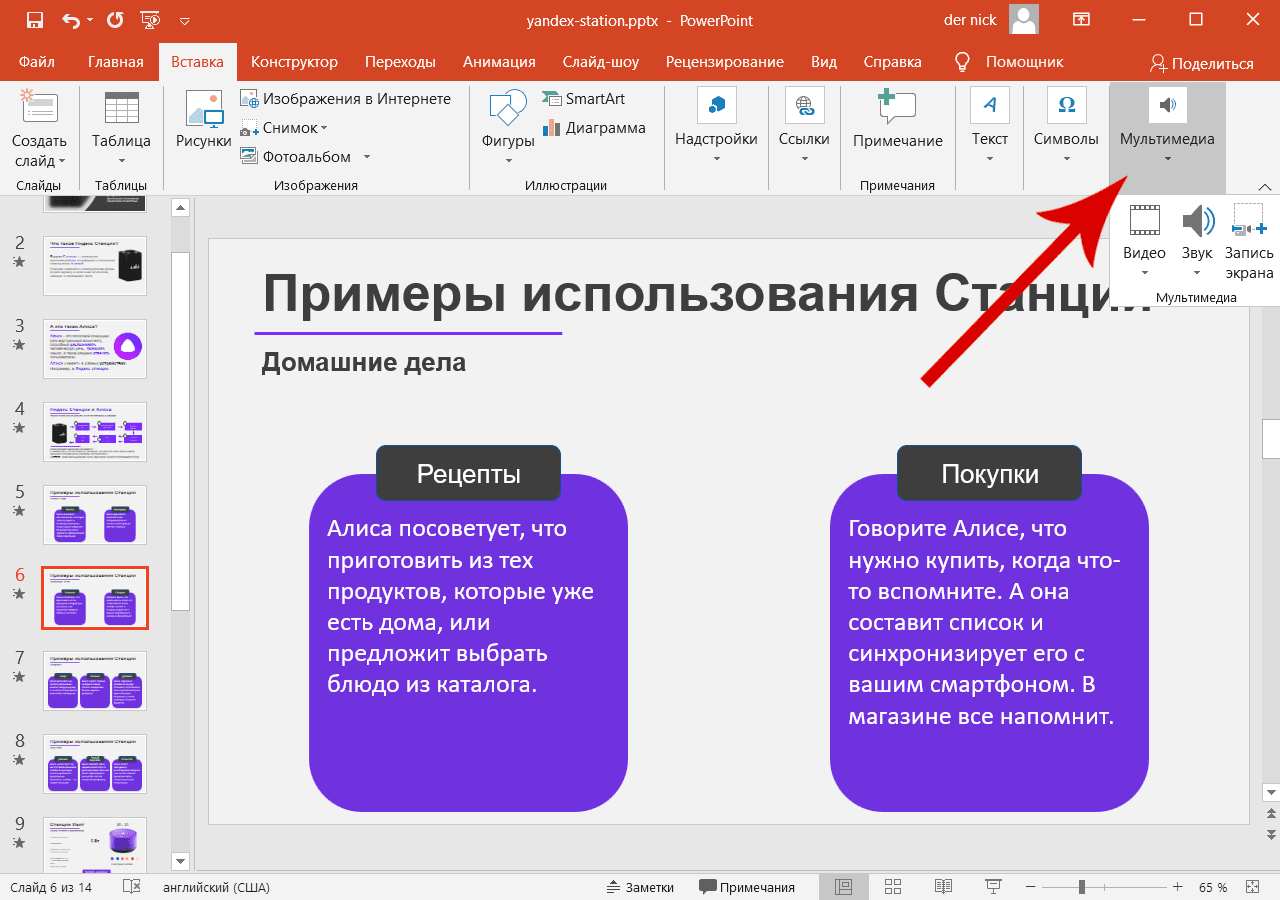This screenshot has height=900, width=1280.
Task: Open the undo history dropdown arrow
Action: [91, 21]
